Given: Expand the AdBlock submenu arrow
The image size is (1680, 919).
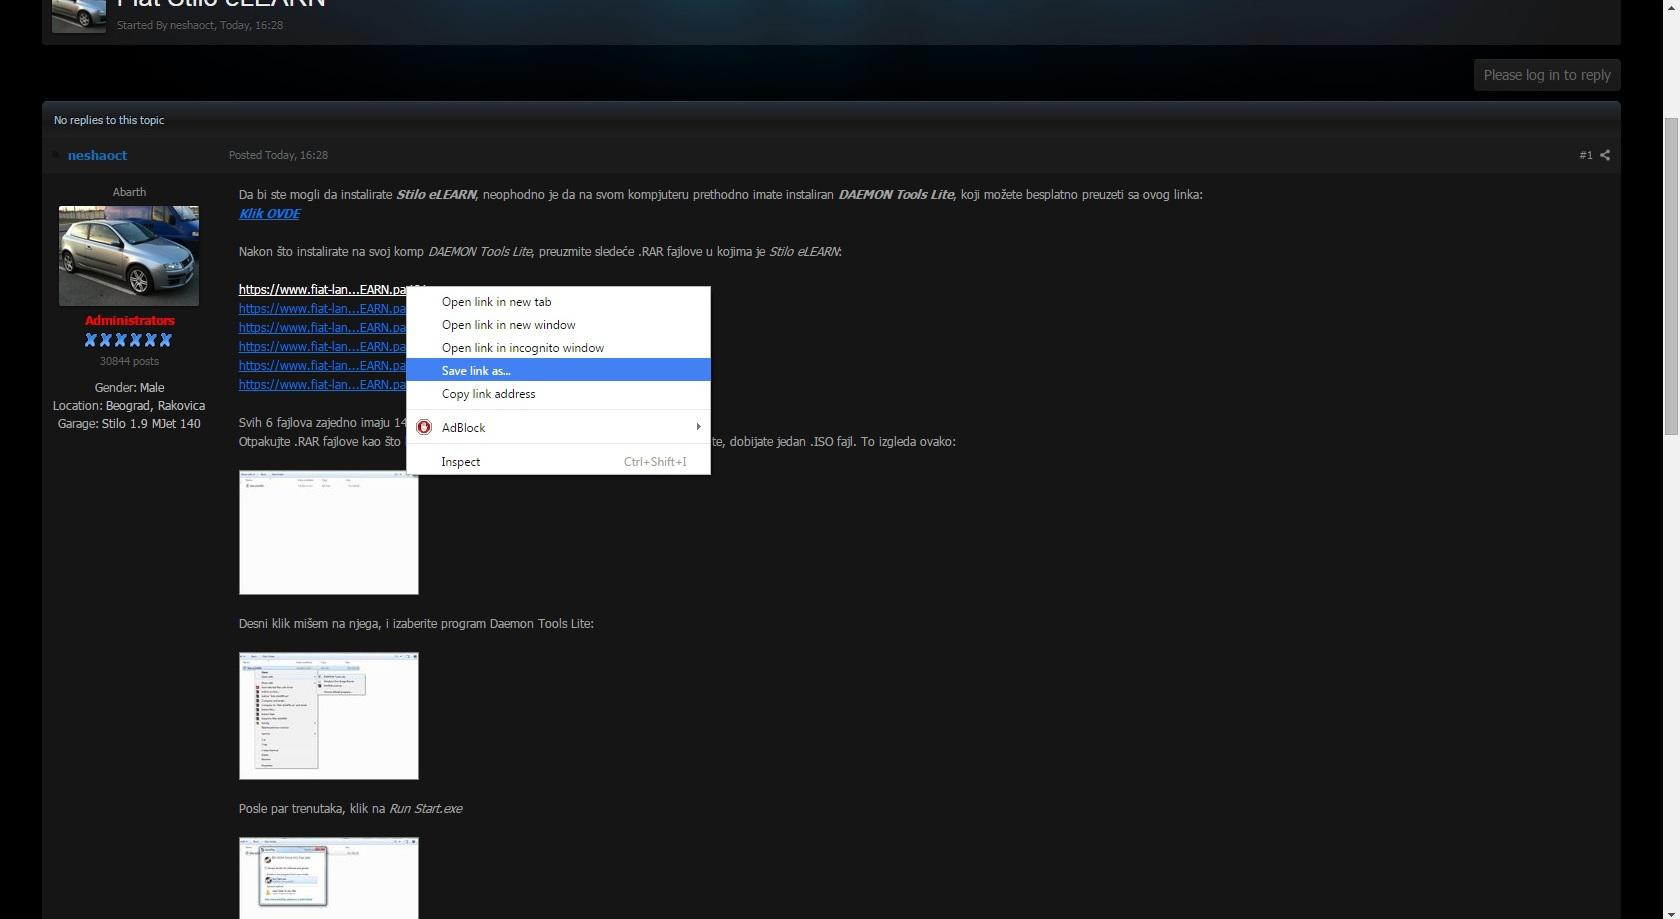Looking at the screenshot, I should [698, 427].
